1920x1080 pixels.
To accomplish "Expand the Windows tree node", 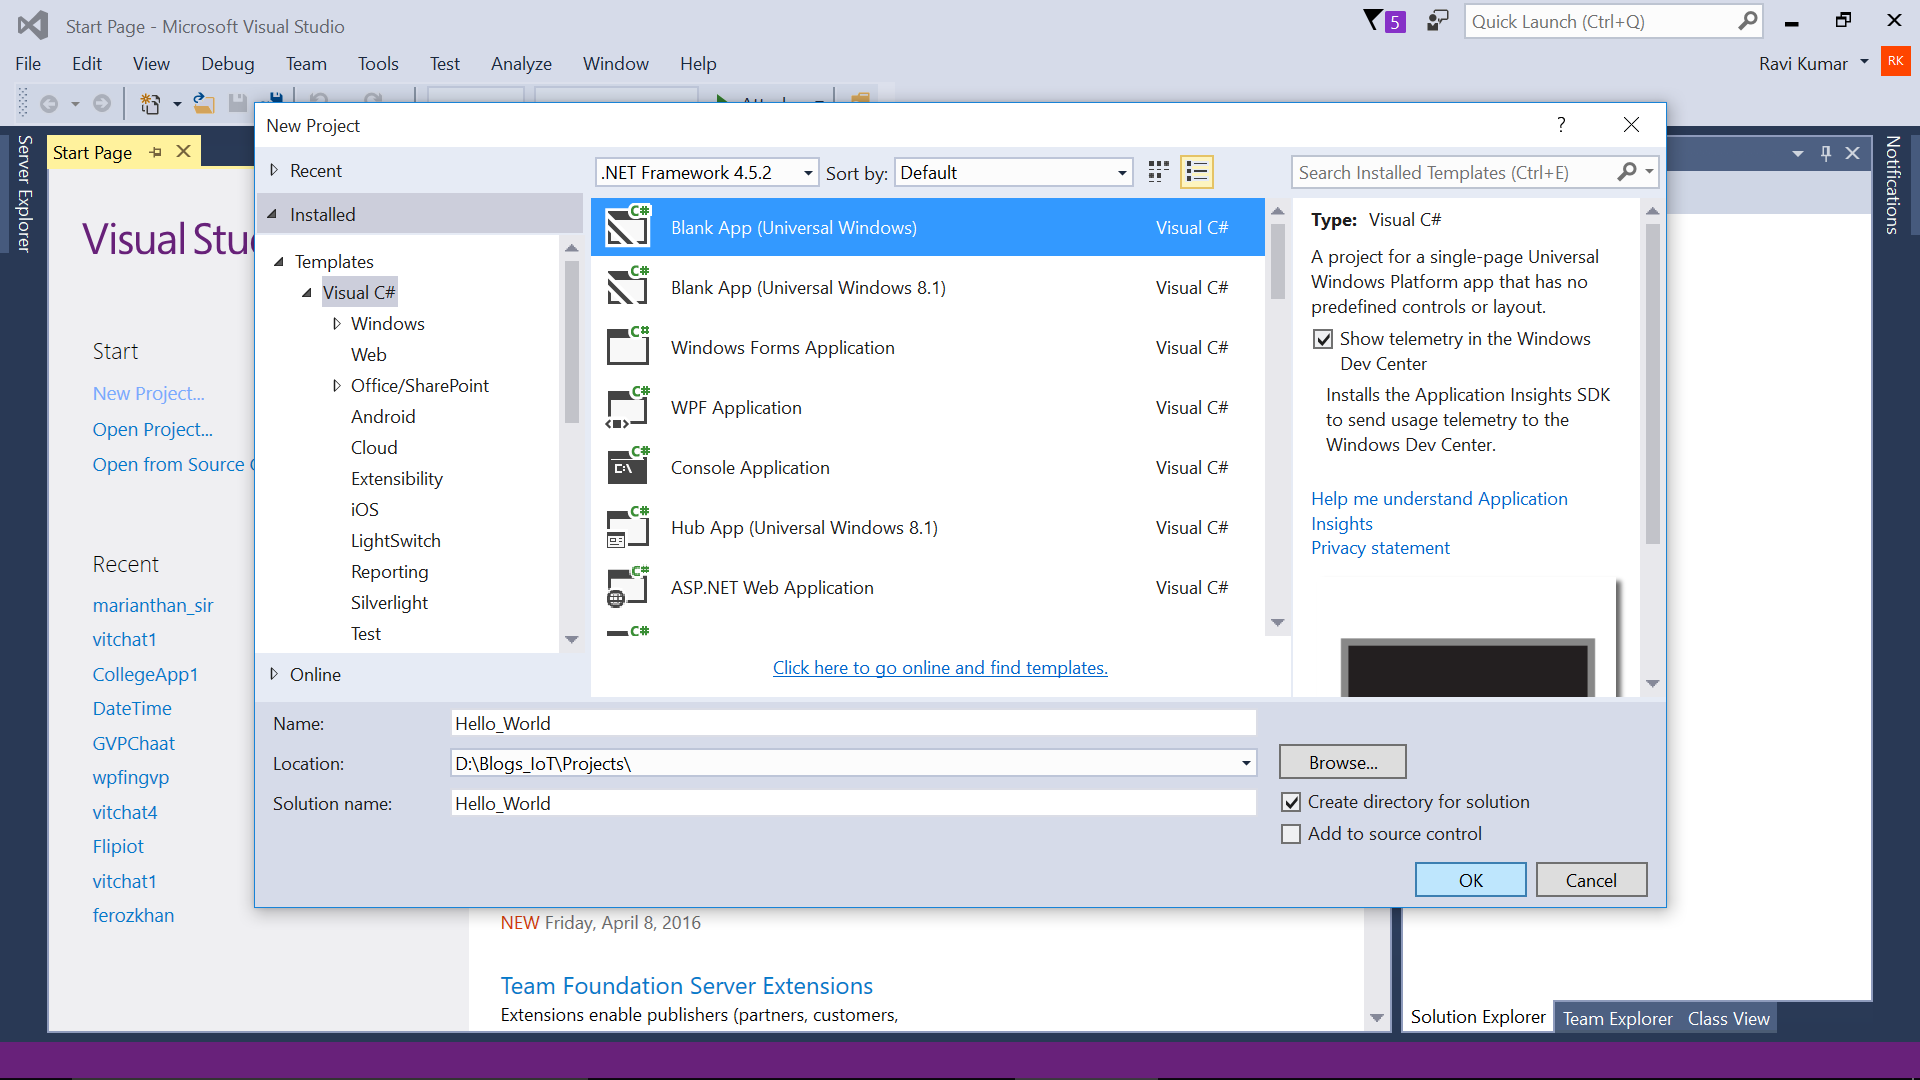I will (x=336, y=323).
